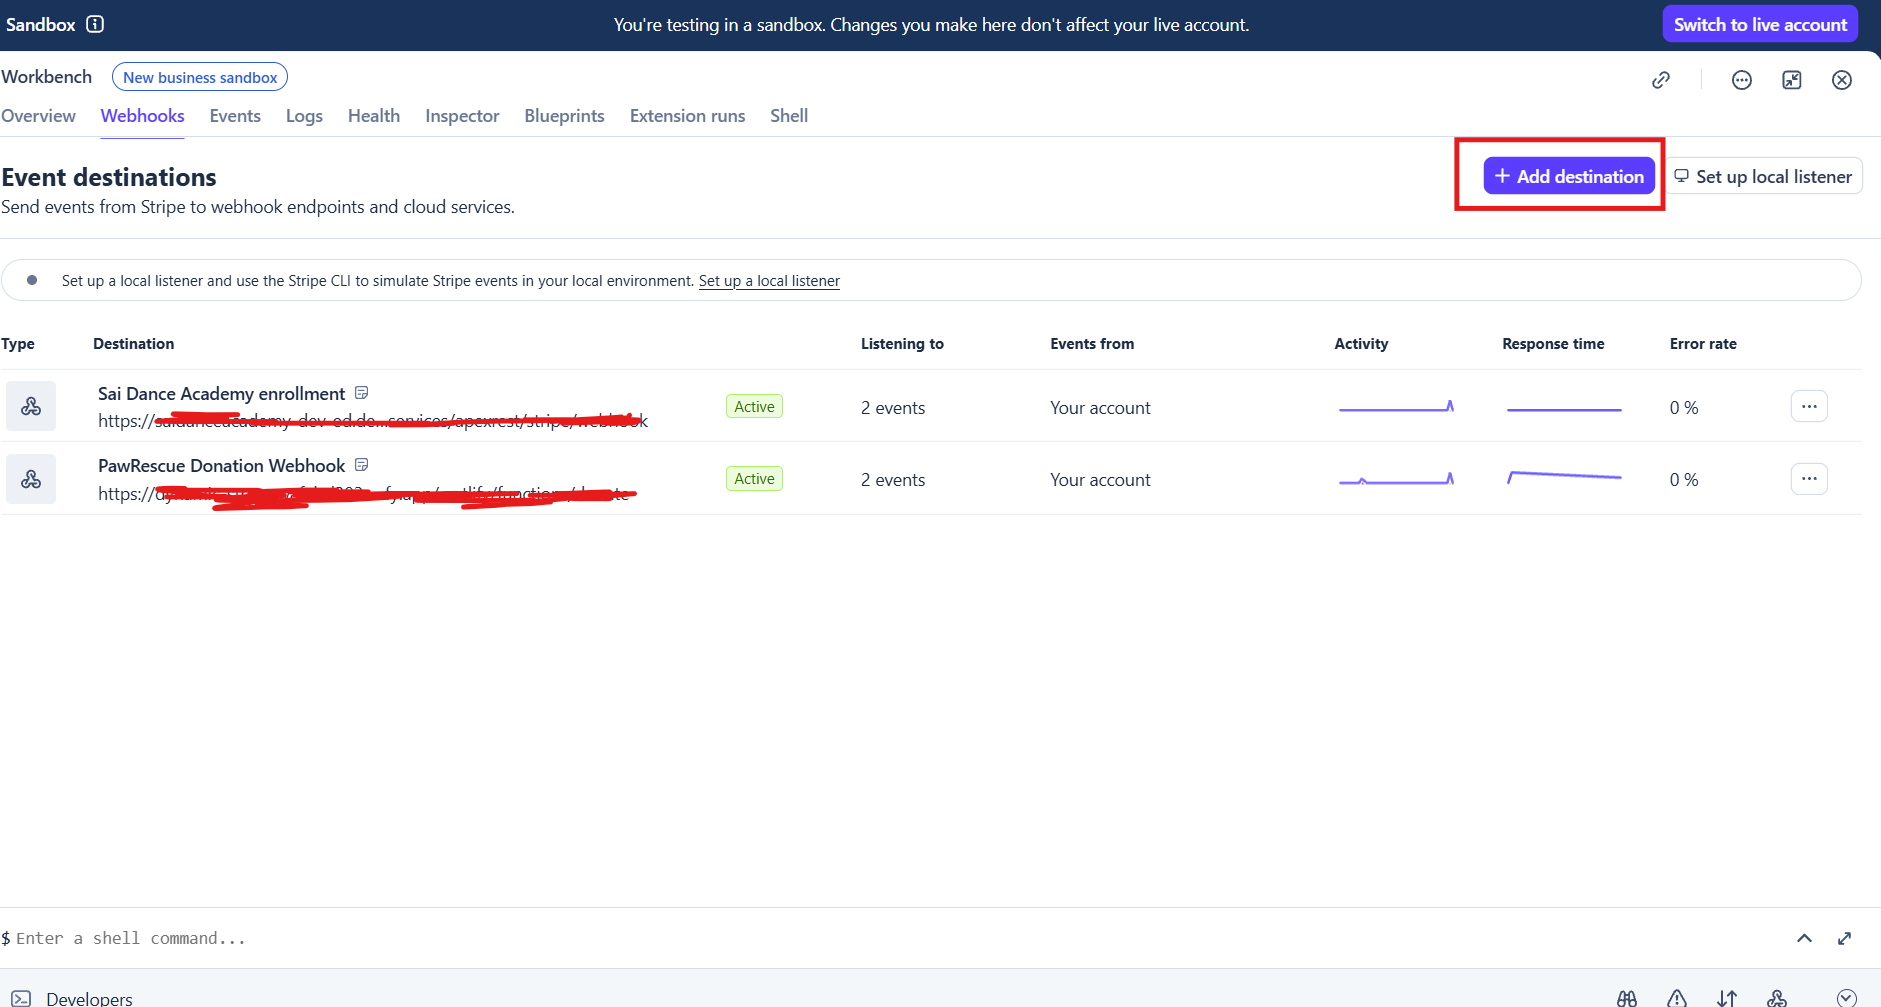Go to the Overview tab
Image resolution: width=1881 pixels, height=1007 pixels.
[x=38, y=116]
